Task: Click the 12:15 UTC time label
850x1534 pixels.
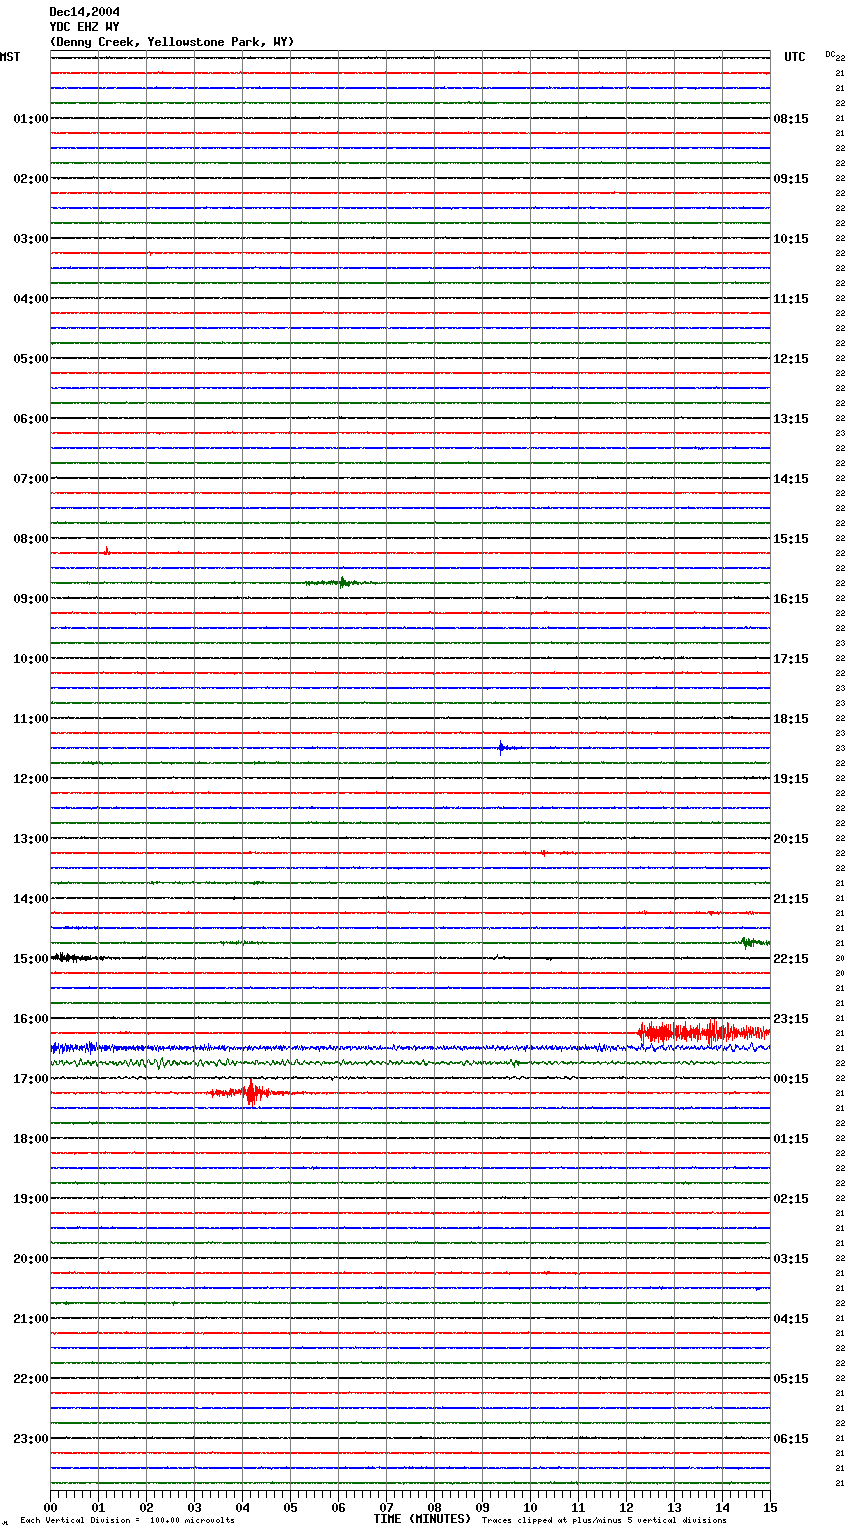Action: (791, 359)
